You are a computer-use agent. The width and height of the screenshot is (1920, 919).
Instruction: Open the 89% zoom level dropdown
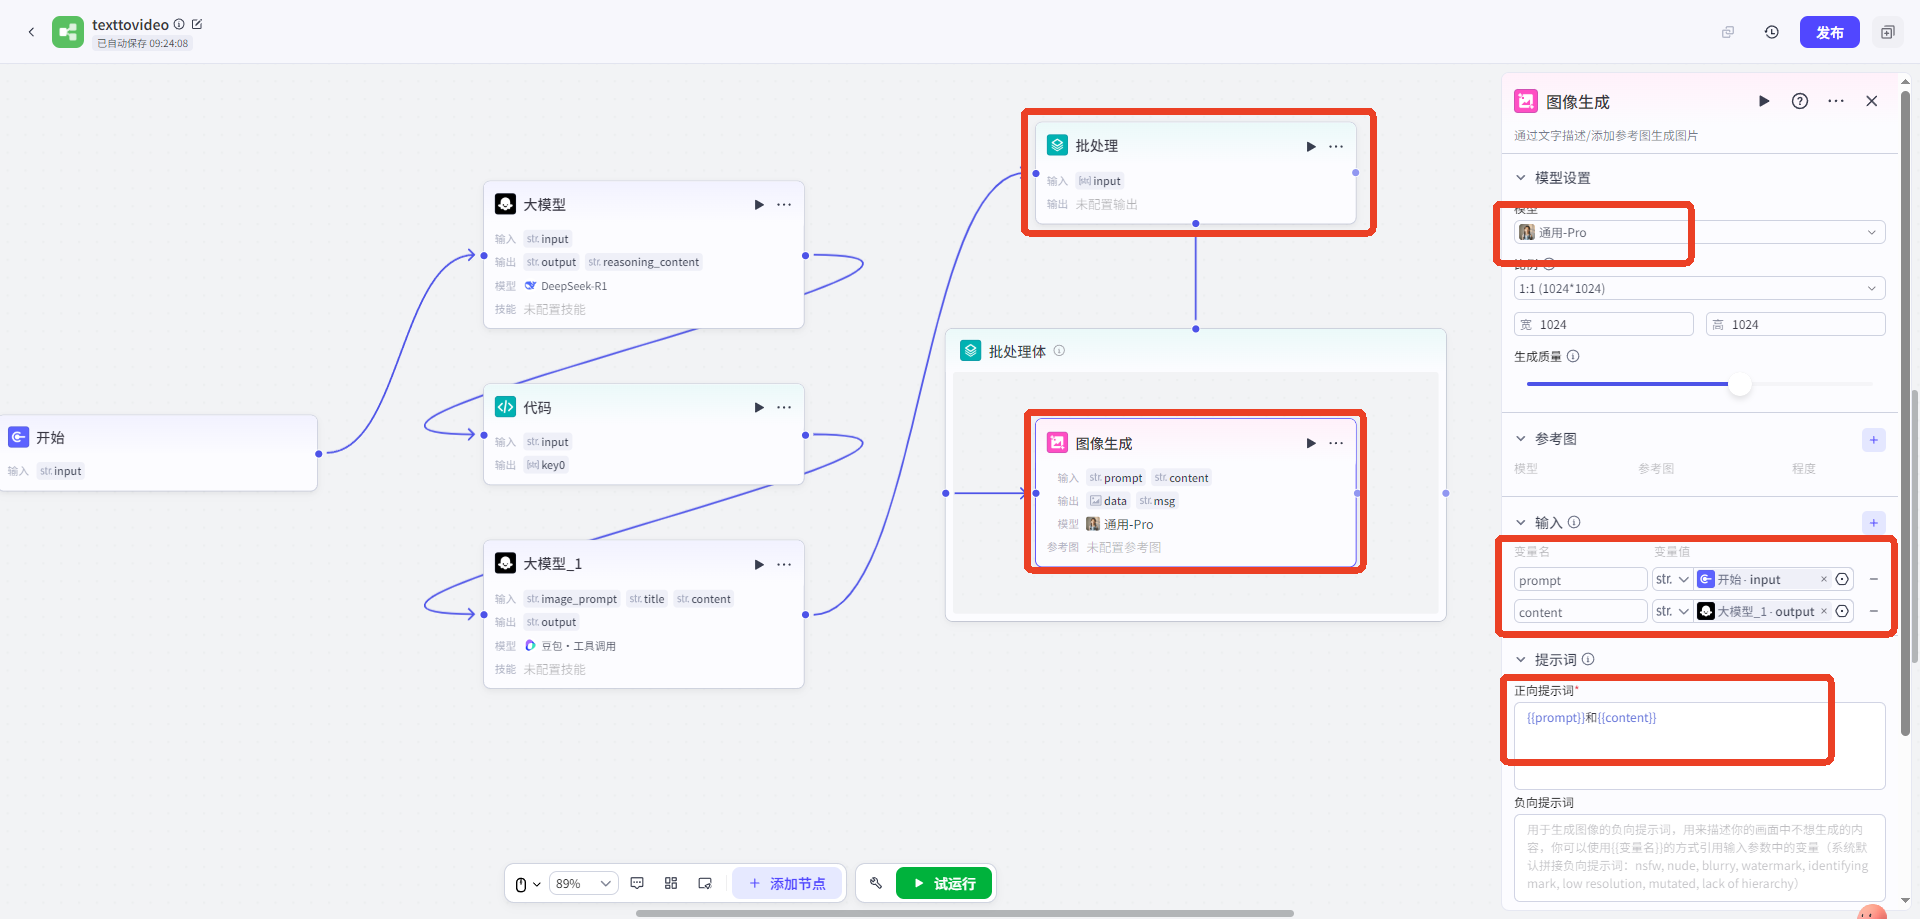point(583,883)
